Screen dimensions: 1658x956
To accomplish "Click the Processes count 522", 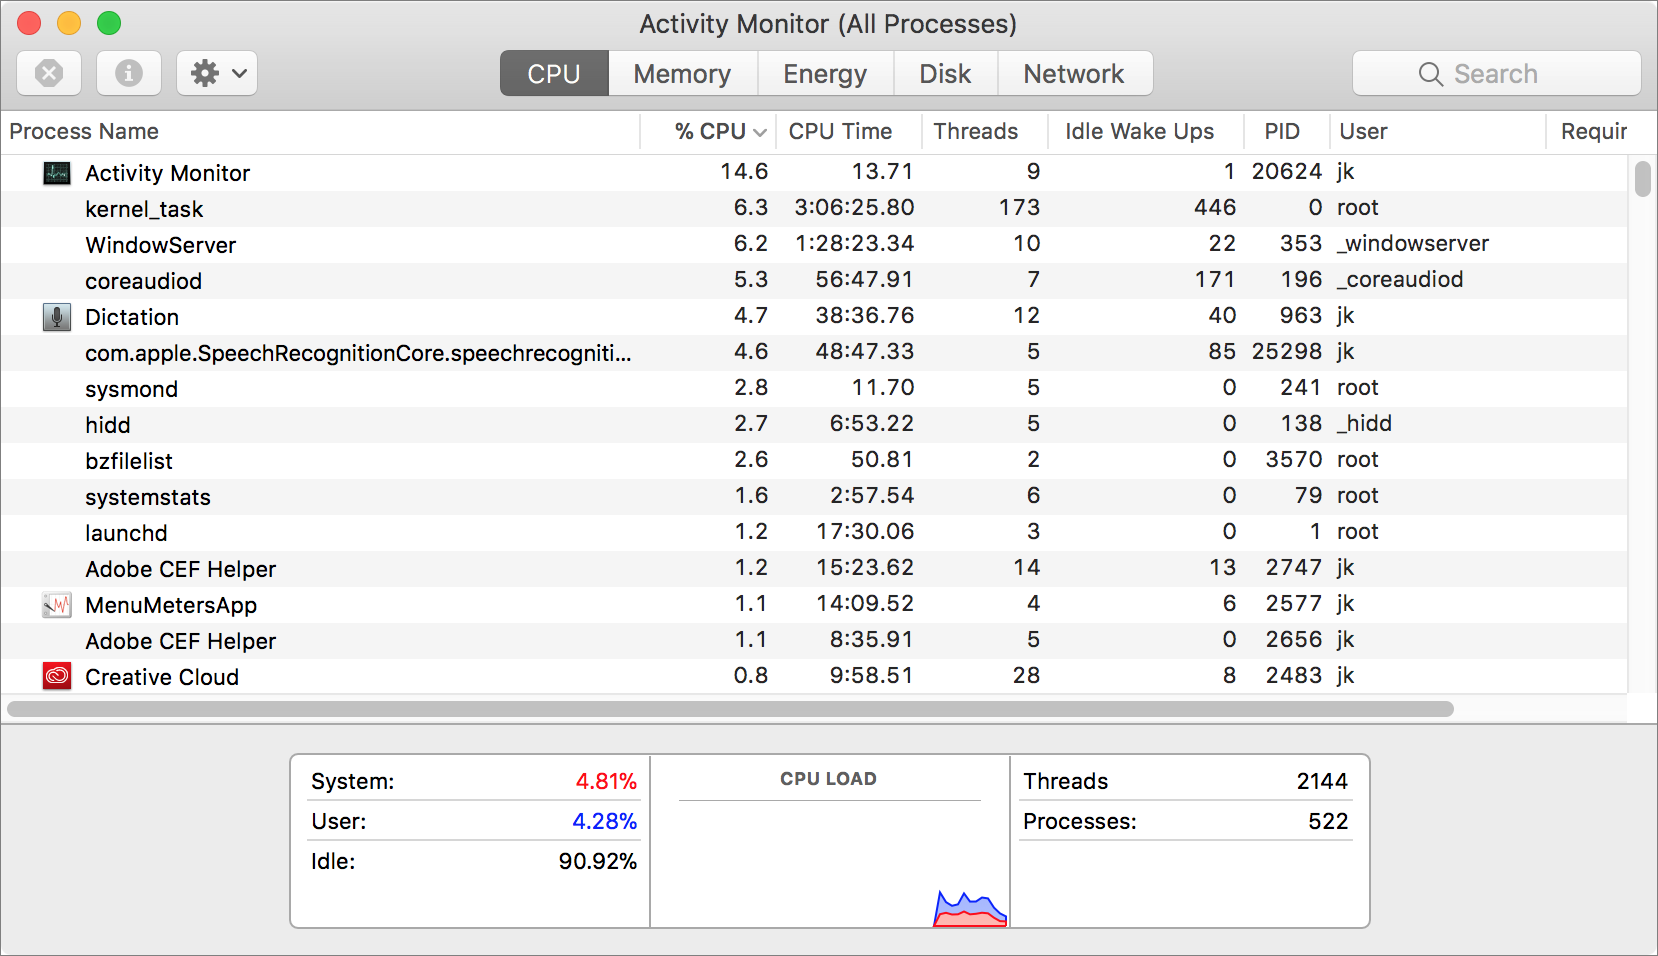I will click(x=1328, y=821).
